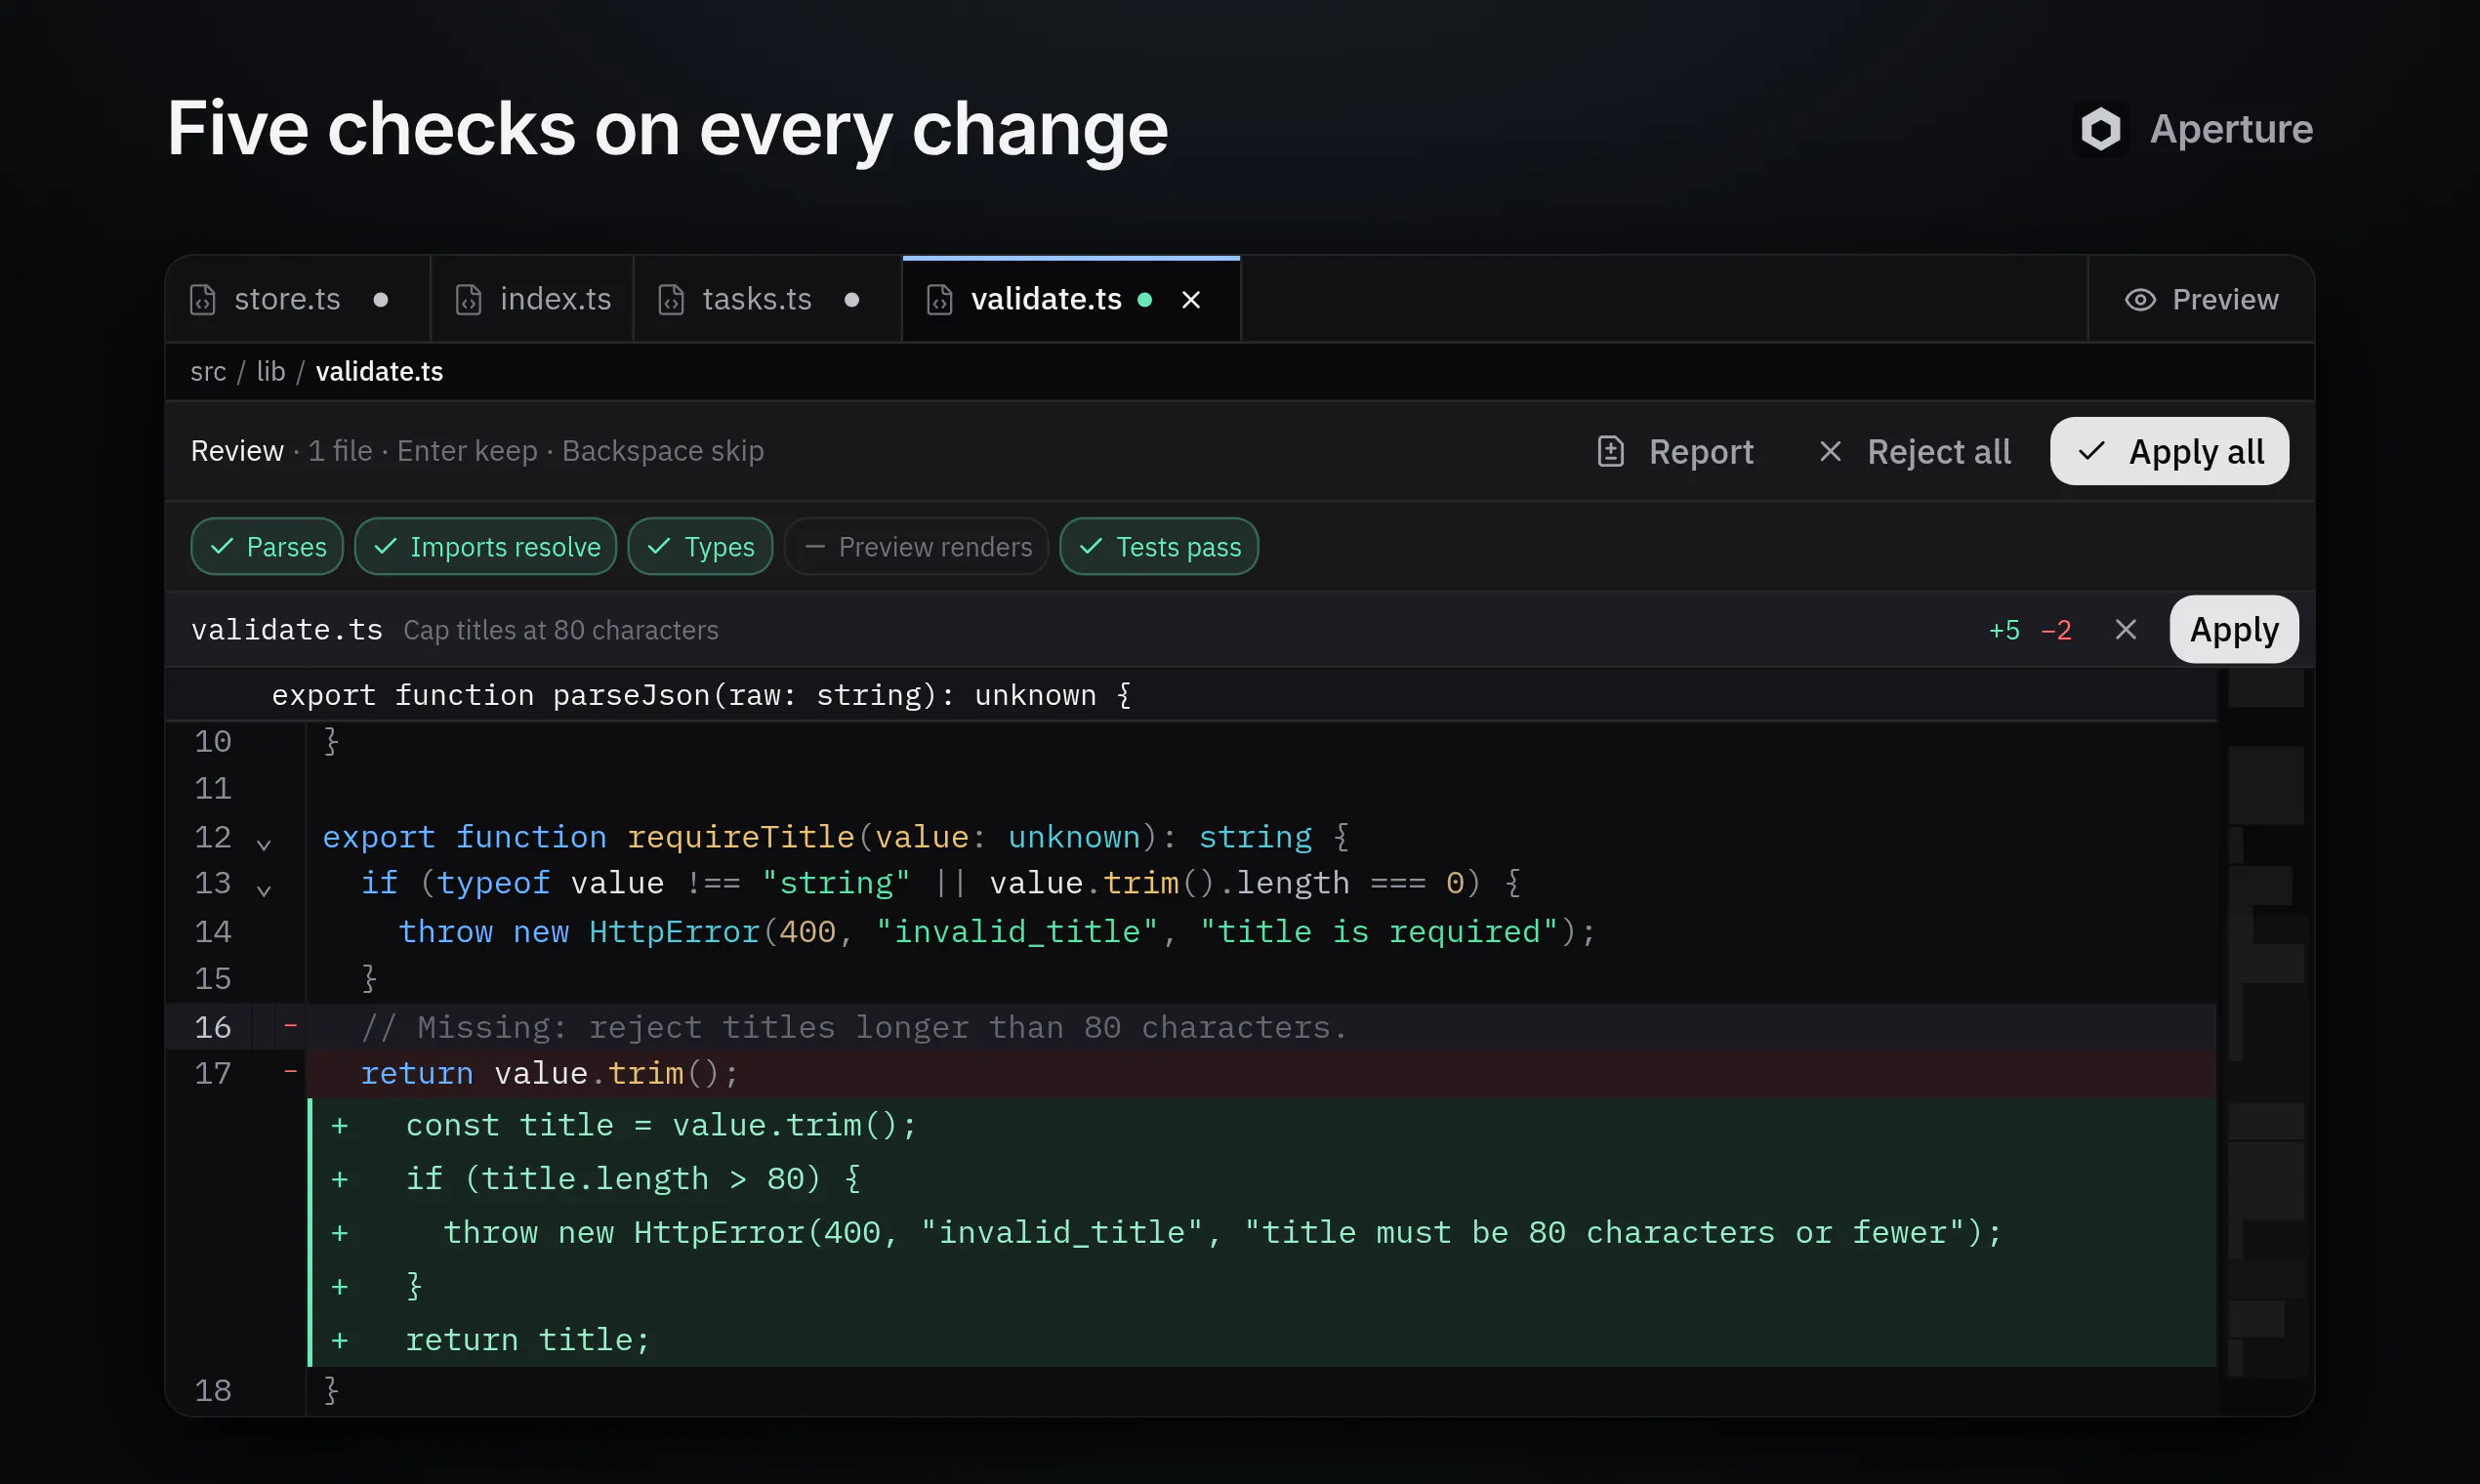Screen dimensions: 2480x1484
Task: Switch to the index.ts tab
Action: pyautogui.click(x=532, y=299)
